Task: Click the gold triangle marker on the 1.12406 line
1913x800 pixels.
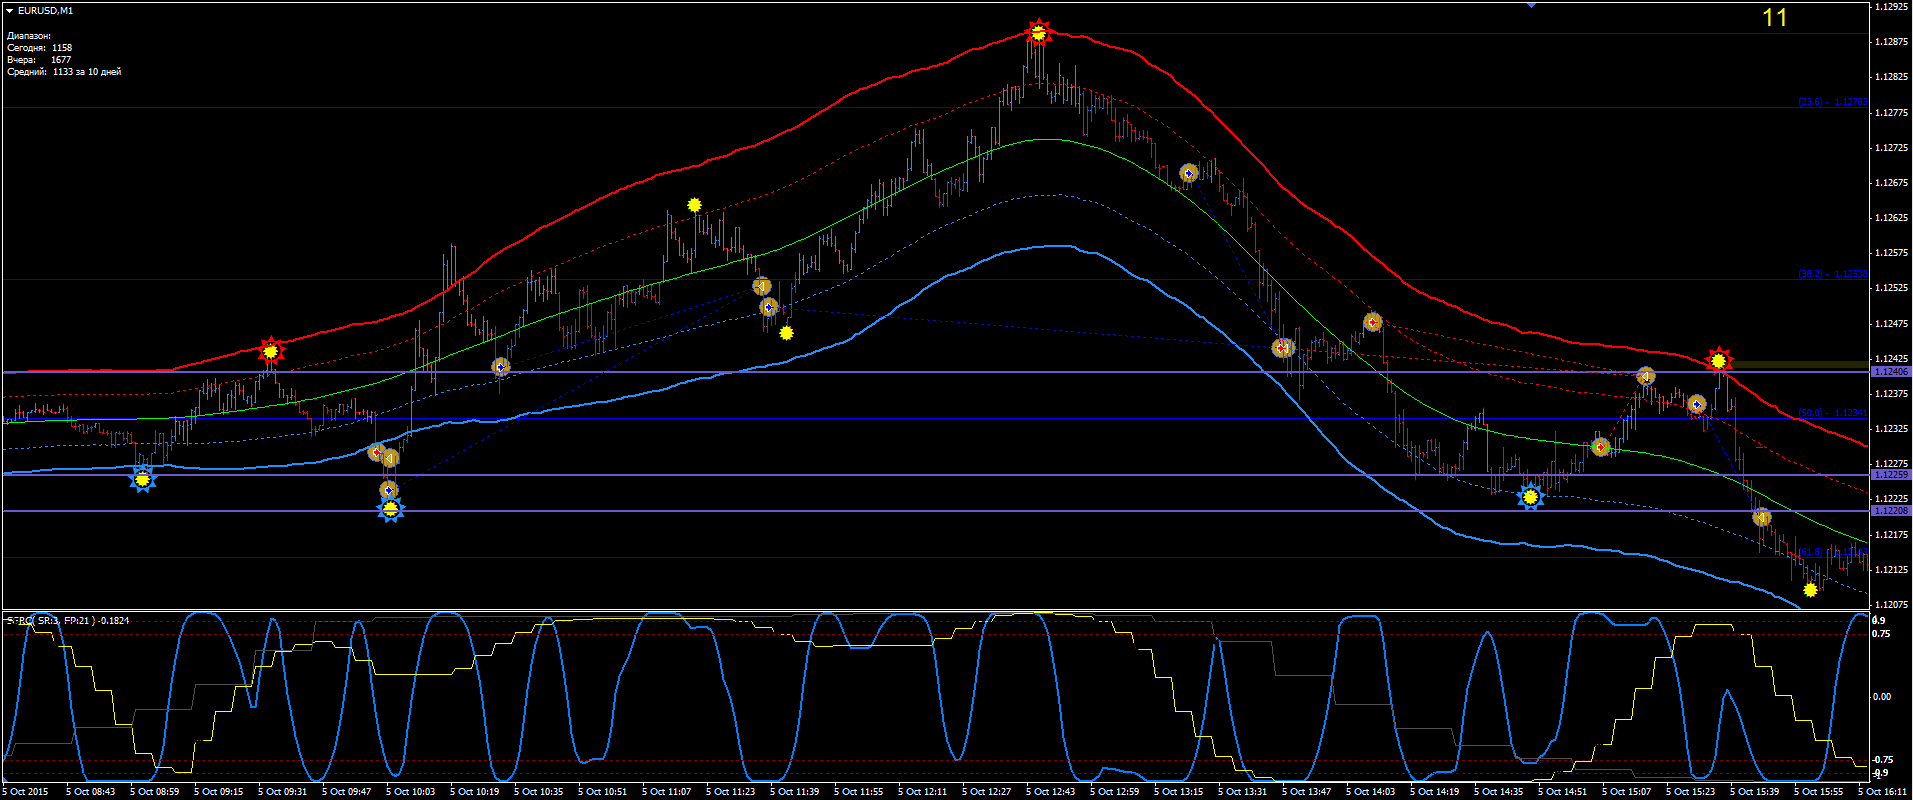Action: click(x=1646, y=377)
